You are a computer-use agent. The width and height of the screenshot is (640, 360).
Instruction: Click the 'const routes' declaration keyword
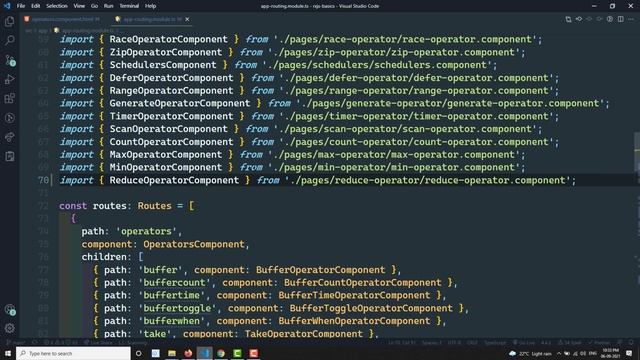point(73,206)
